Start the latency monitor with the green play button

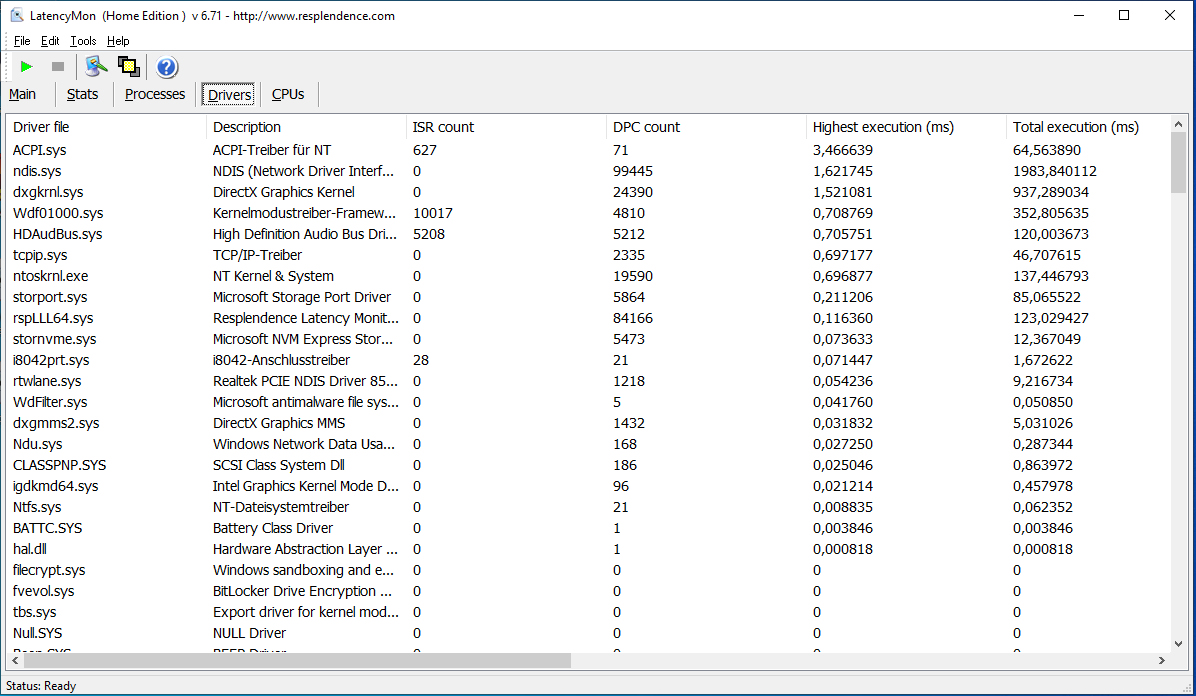coord(26,66)
